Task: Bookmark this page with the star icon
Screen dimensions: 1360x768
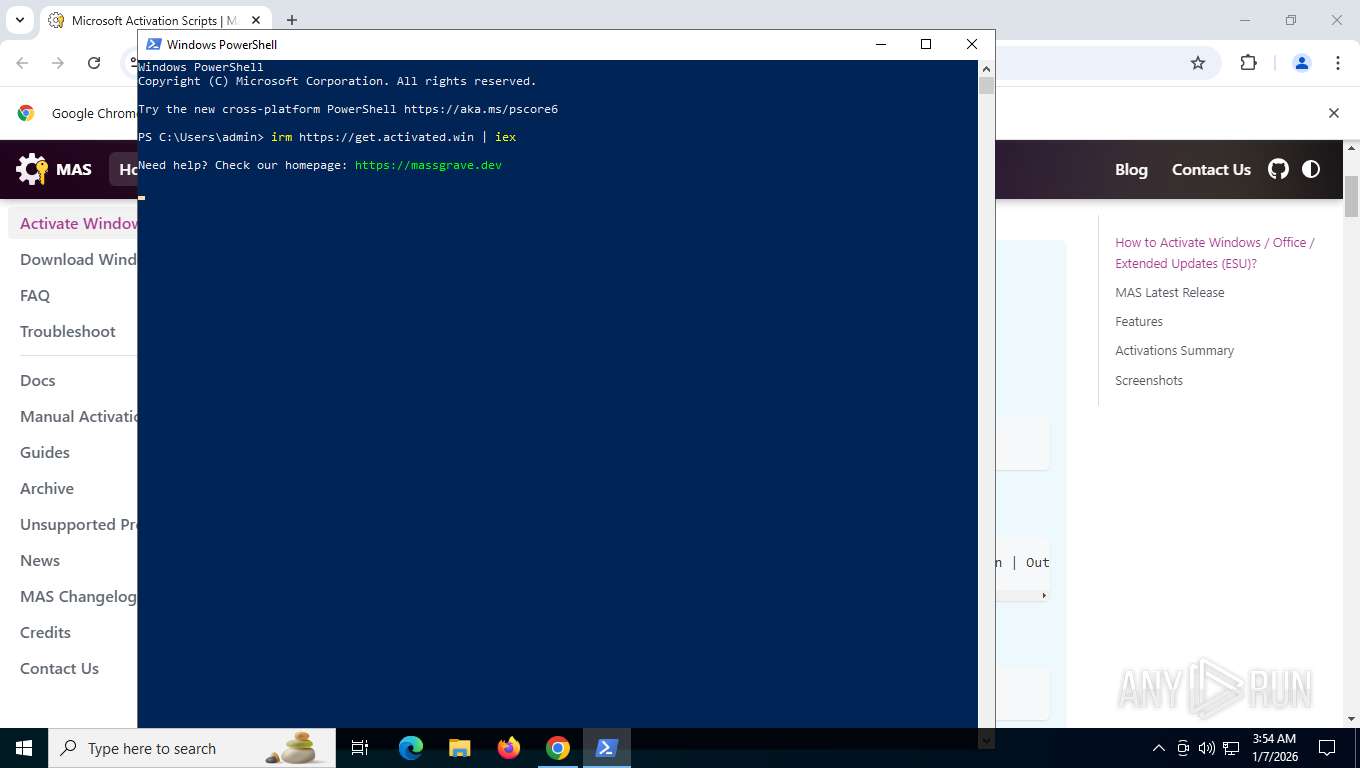Action: click(x=1198, y=63)
